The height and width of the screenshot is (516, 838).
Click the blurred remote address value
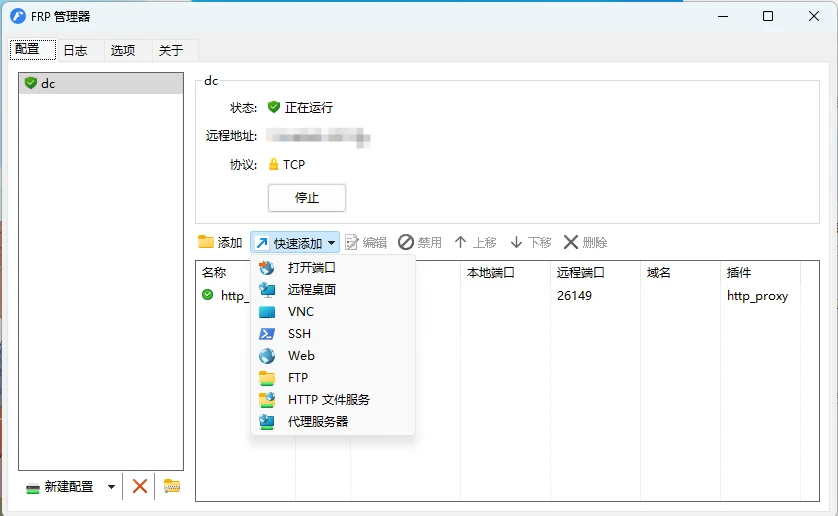coord(318,136)
